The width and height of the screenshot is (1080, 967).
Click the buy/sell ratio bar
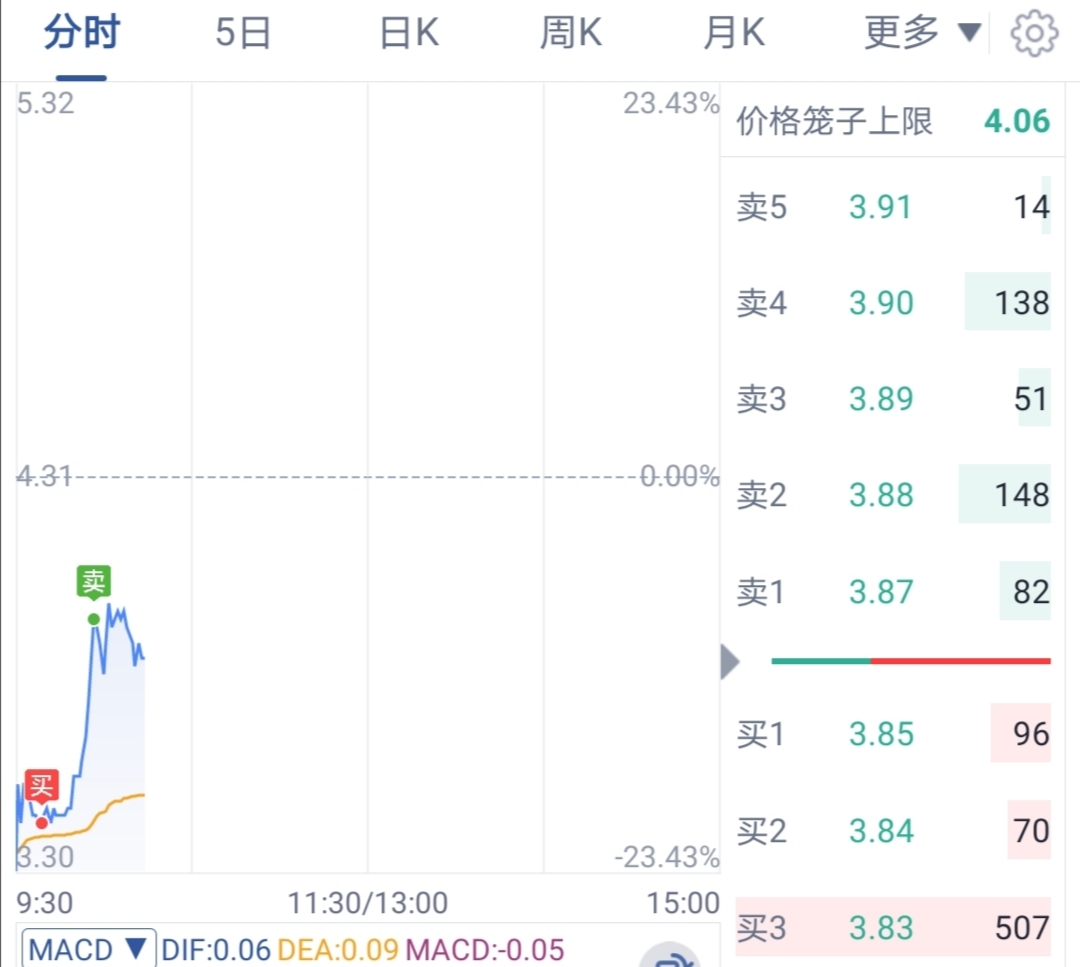[911, 661]
